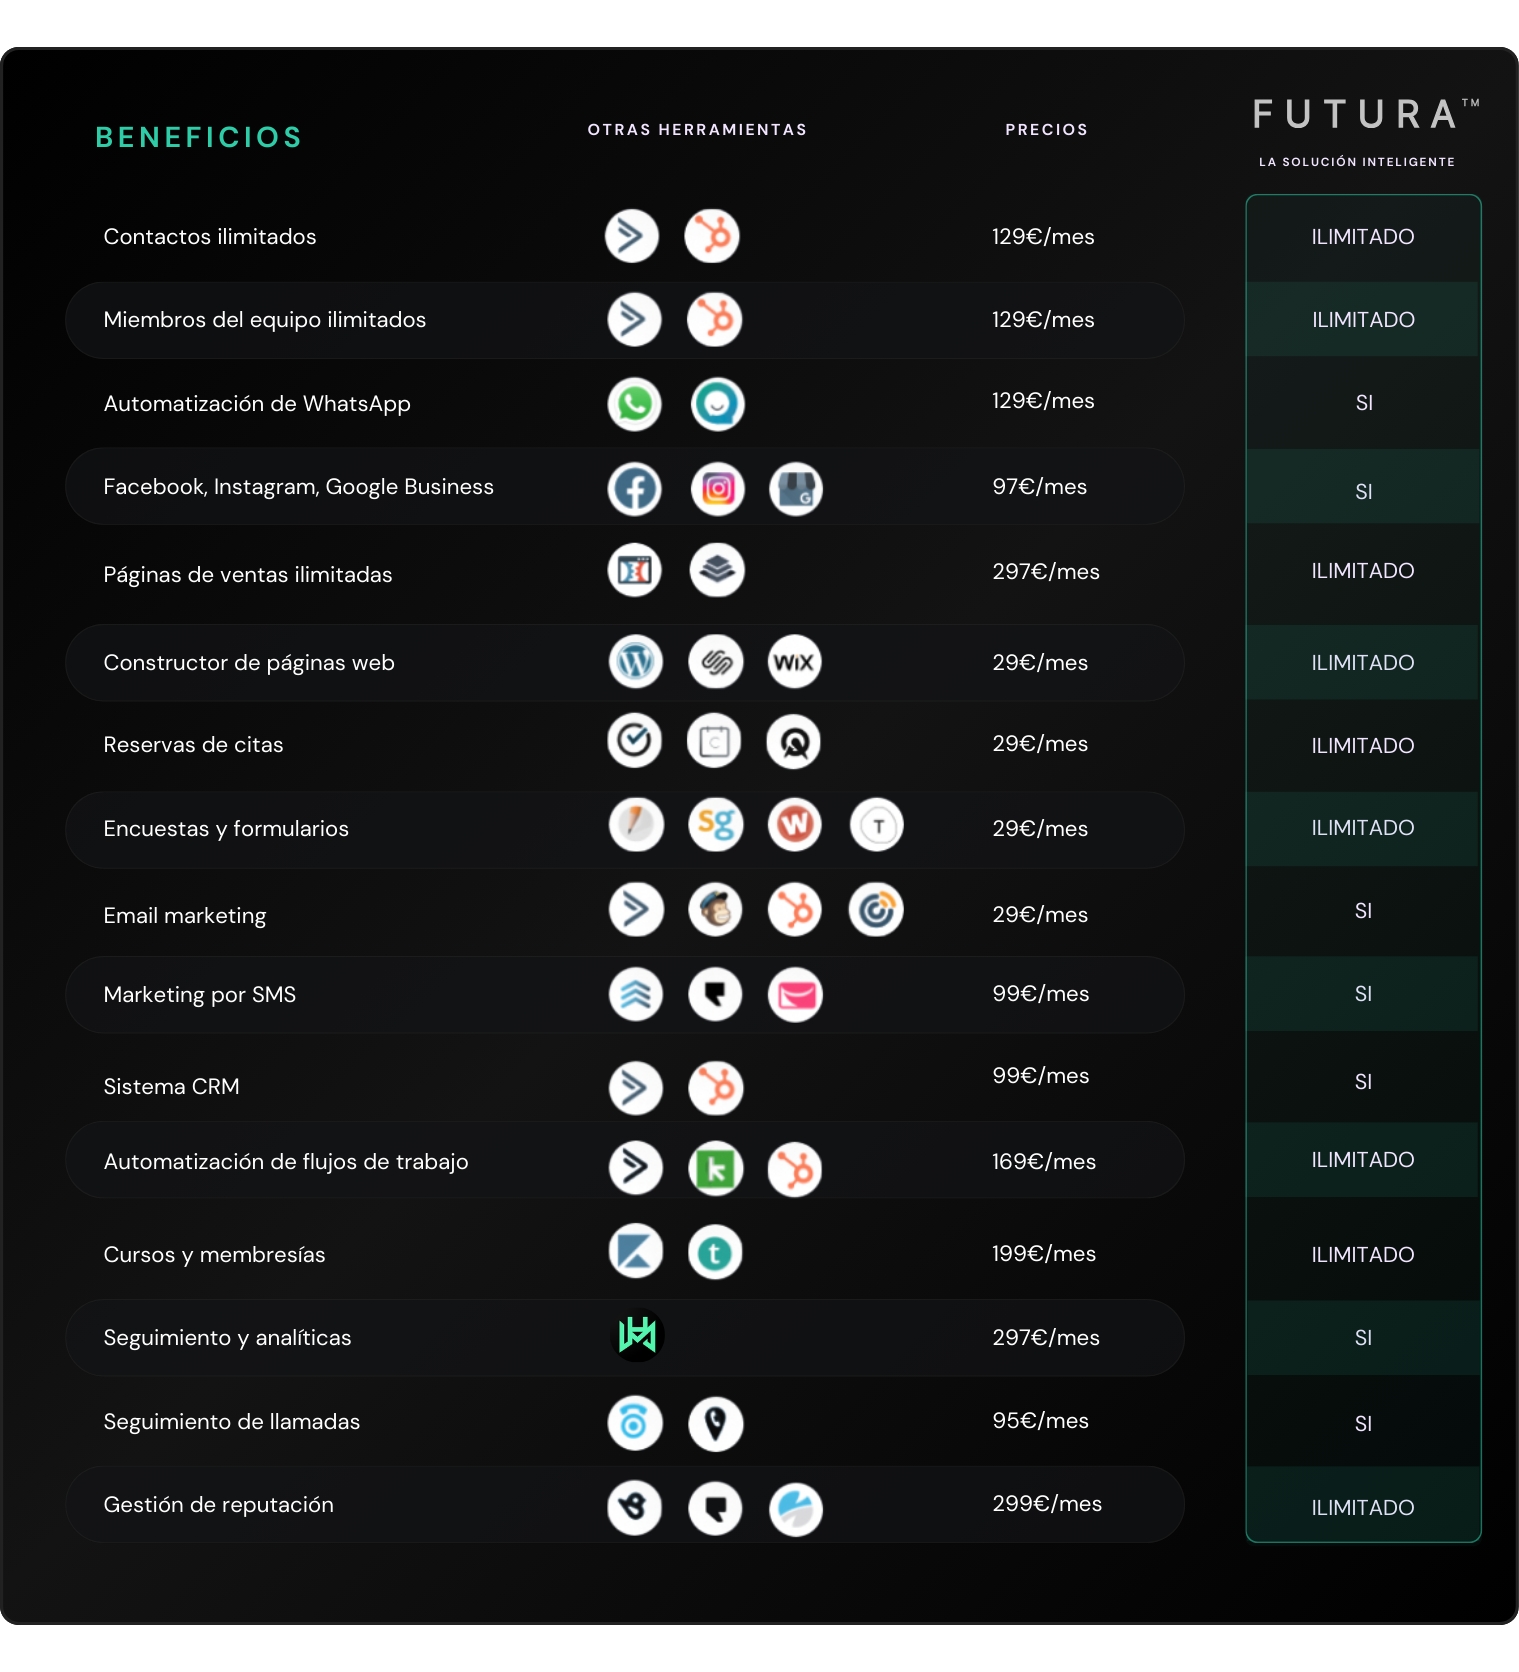Click the 299€/mes price

pos(1047,1503)
